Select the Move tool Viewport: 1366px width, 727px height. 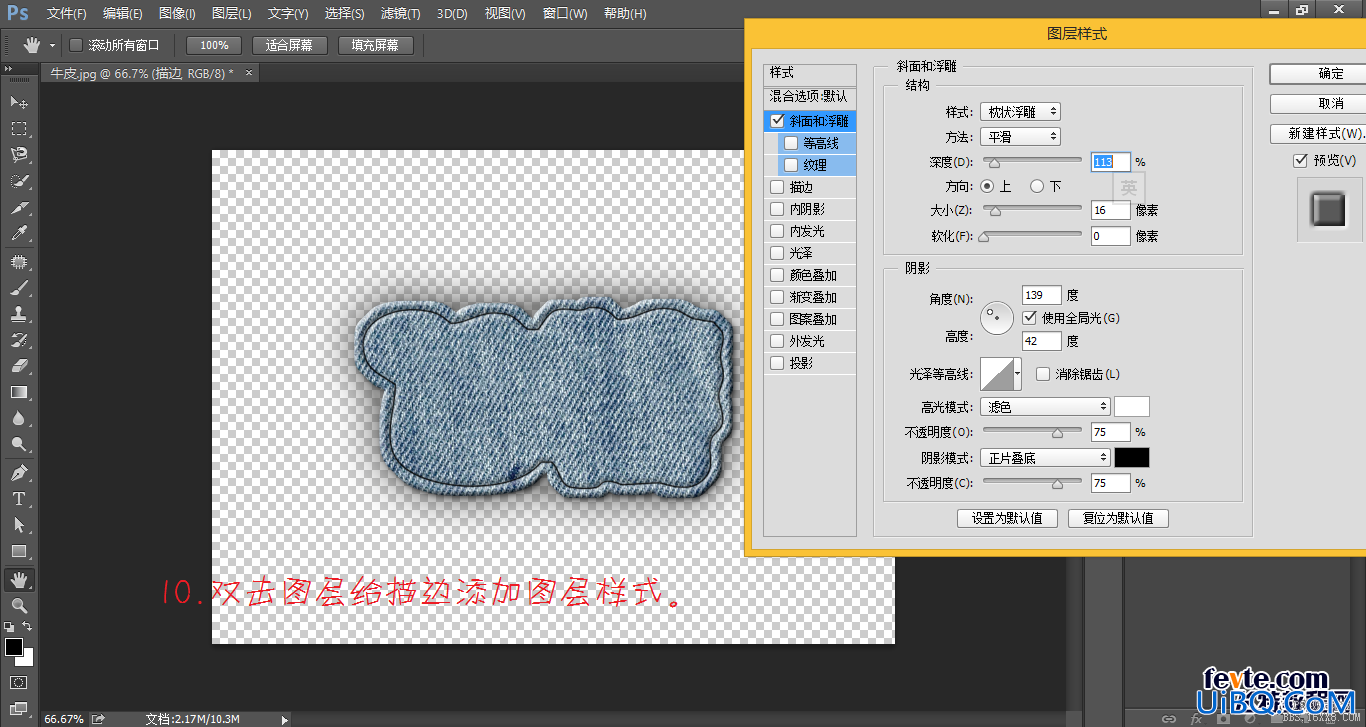coord(19,102)
